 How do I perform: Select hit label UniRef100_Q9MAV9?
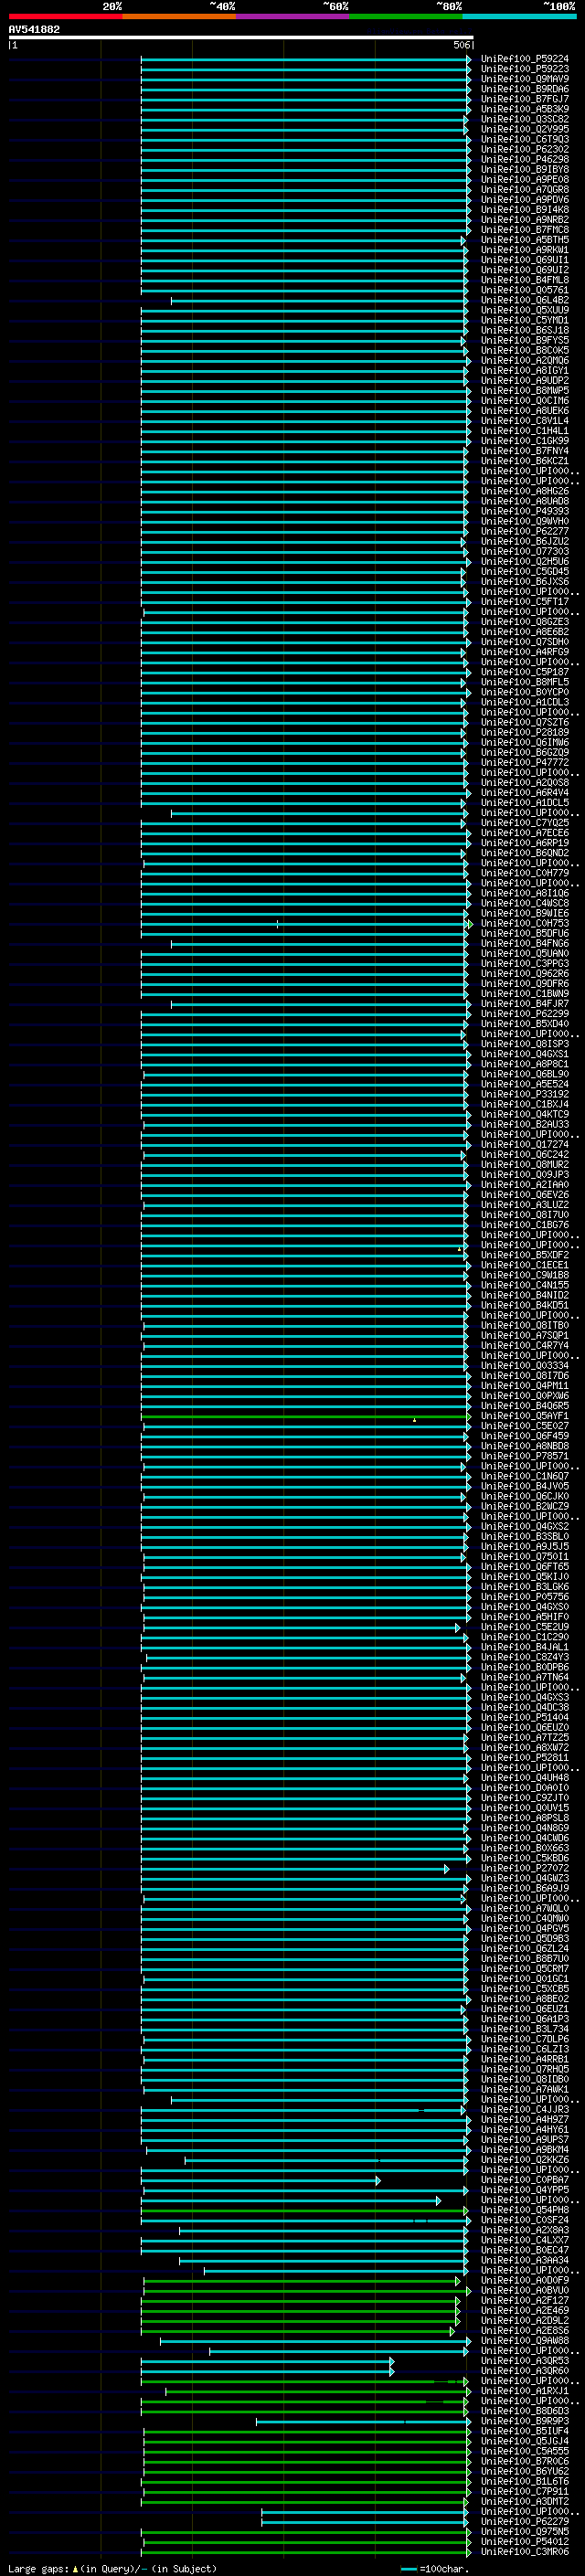(525, 79)
